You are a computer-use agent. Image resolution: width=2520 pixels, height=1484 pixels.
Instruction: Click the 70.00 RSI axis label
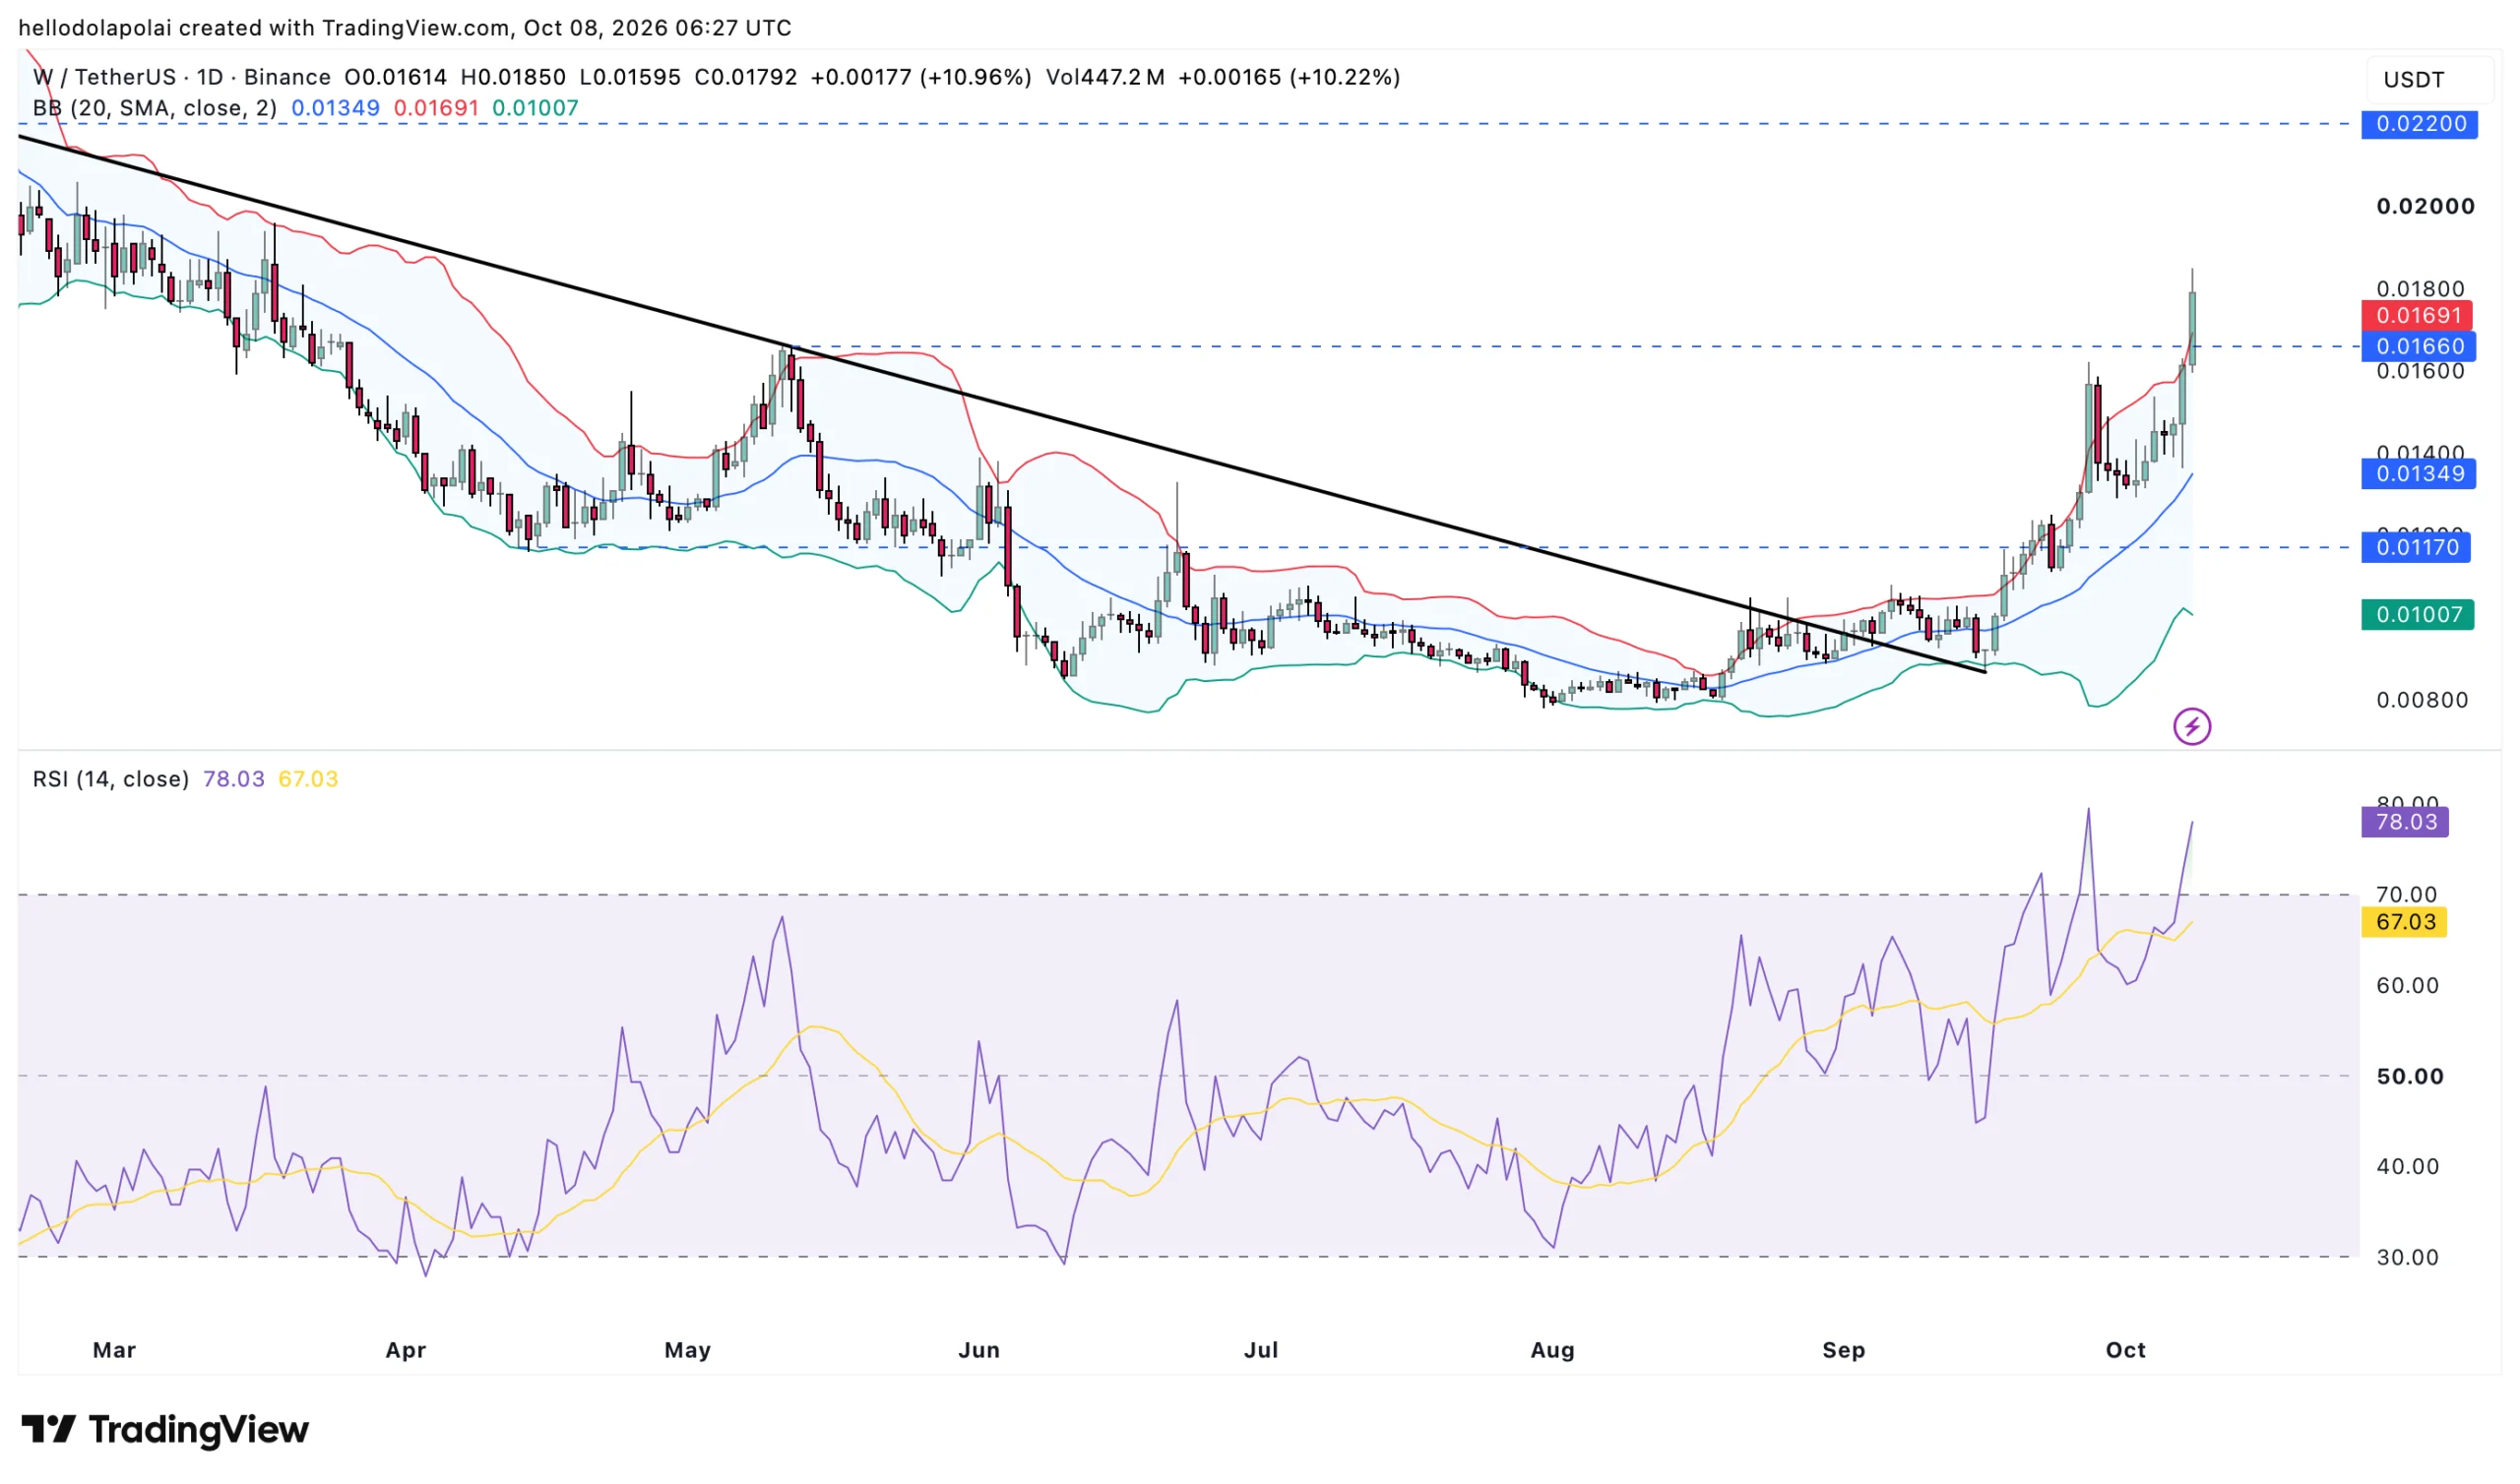pyautogui.click(x=2408, y=895)
